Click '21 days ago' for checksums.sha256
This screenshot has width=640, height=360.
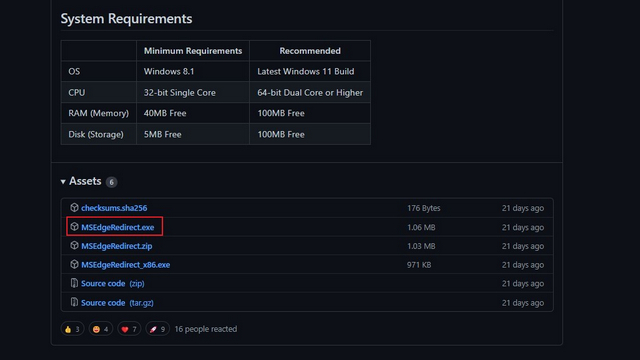(523, 208)
